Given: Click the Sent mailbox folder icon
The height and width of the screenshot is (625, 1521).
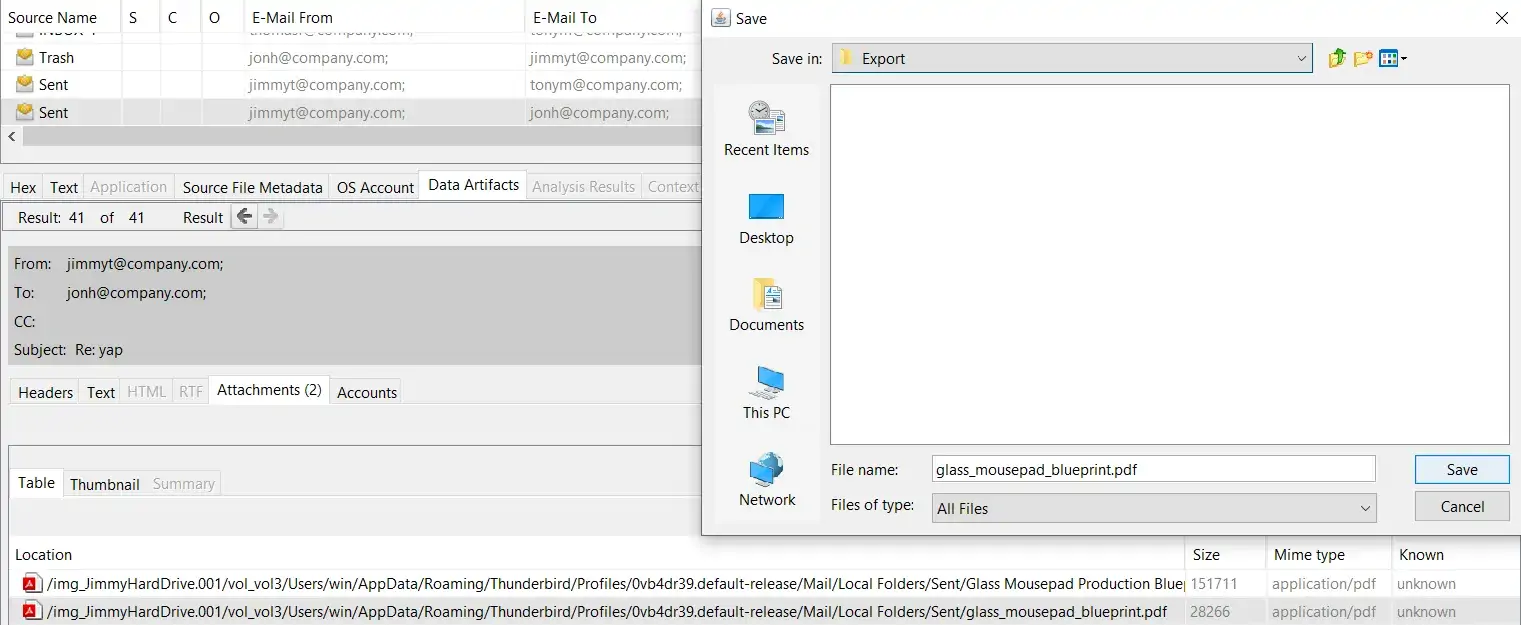Looking at the screenshot, I should point(23,84).
